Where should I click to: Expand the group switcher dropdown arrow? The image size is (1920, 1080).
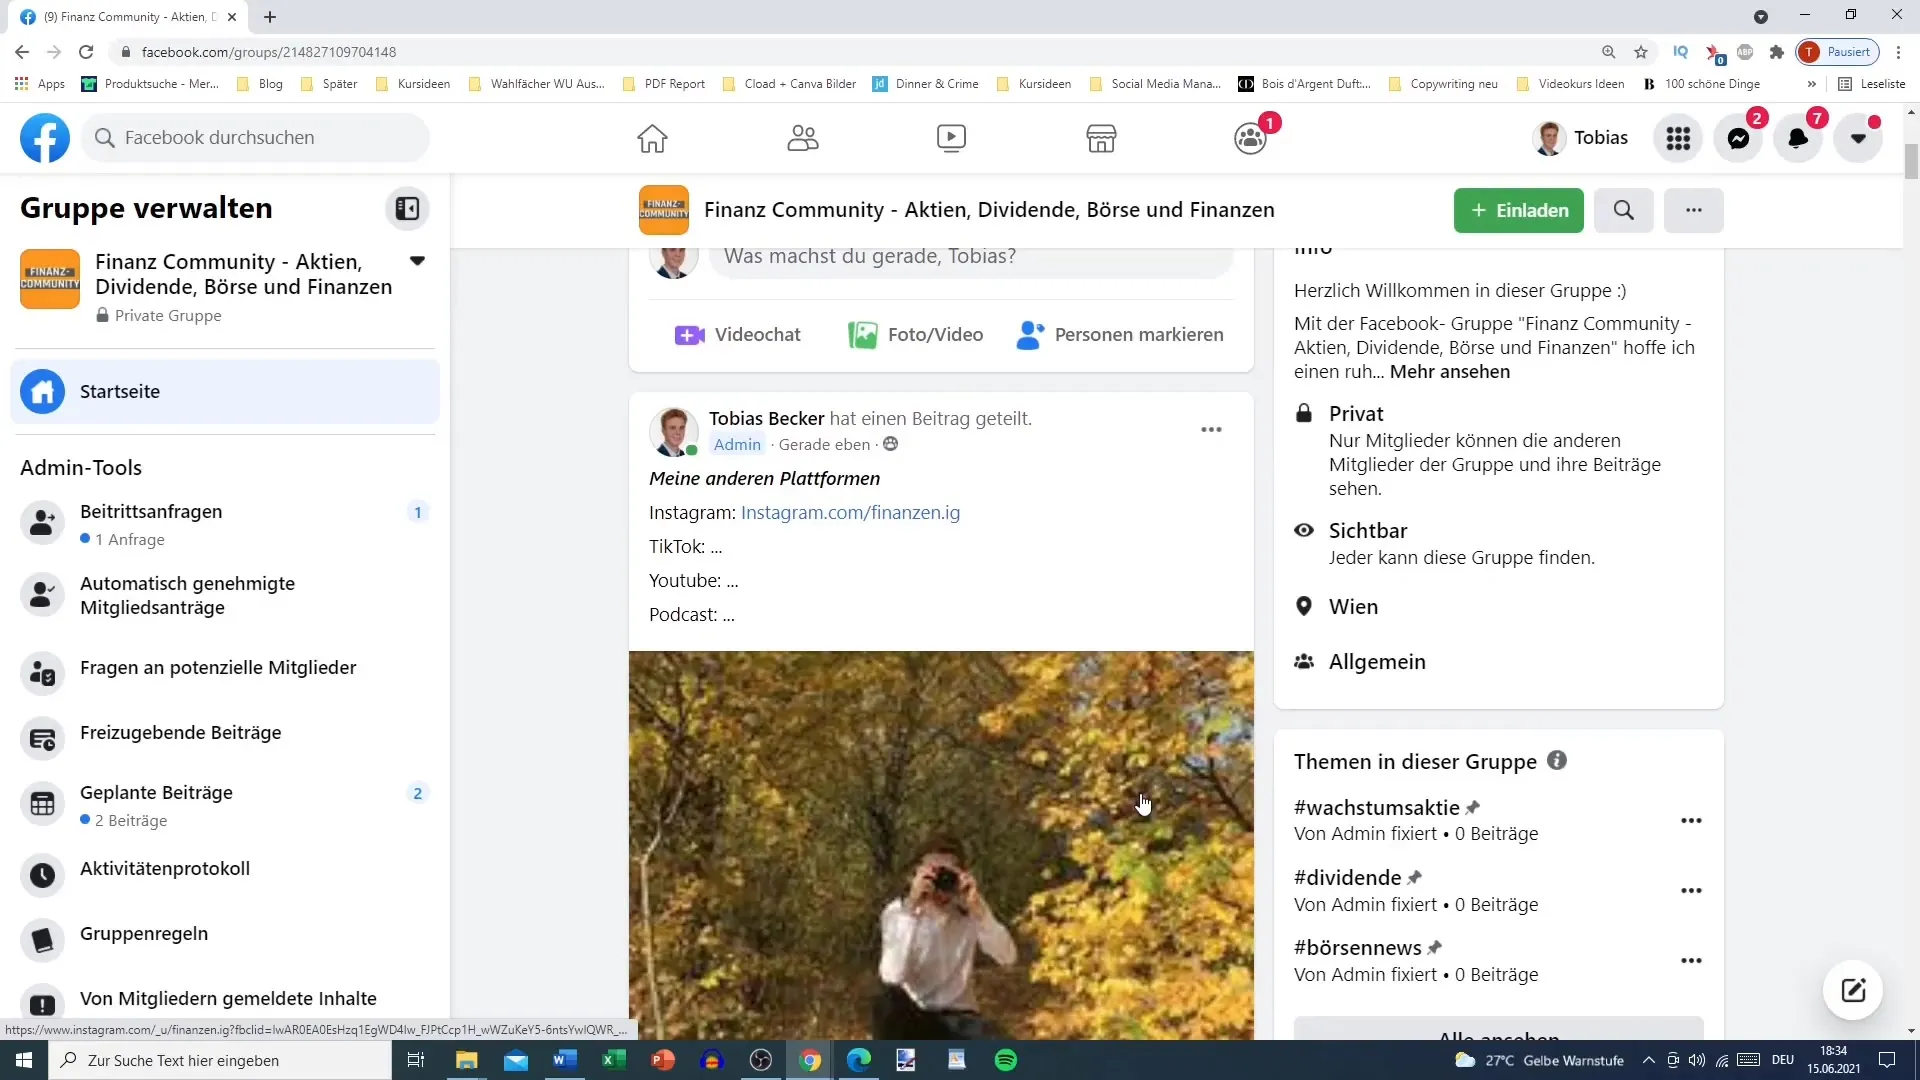[x=418, y=261]
